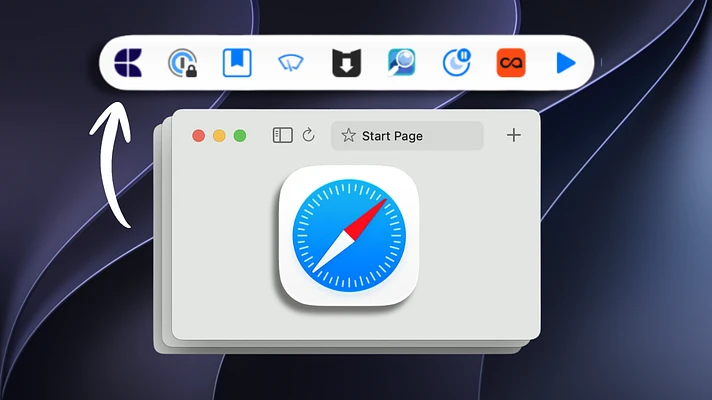This screenshot has width=712, height=400.
Task: Minimize the window with yellow button
Action: pyautogui.click(x=219, y=136)
